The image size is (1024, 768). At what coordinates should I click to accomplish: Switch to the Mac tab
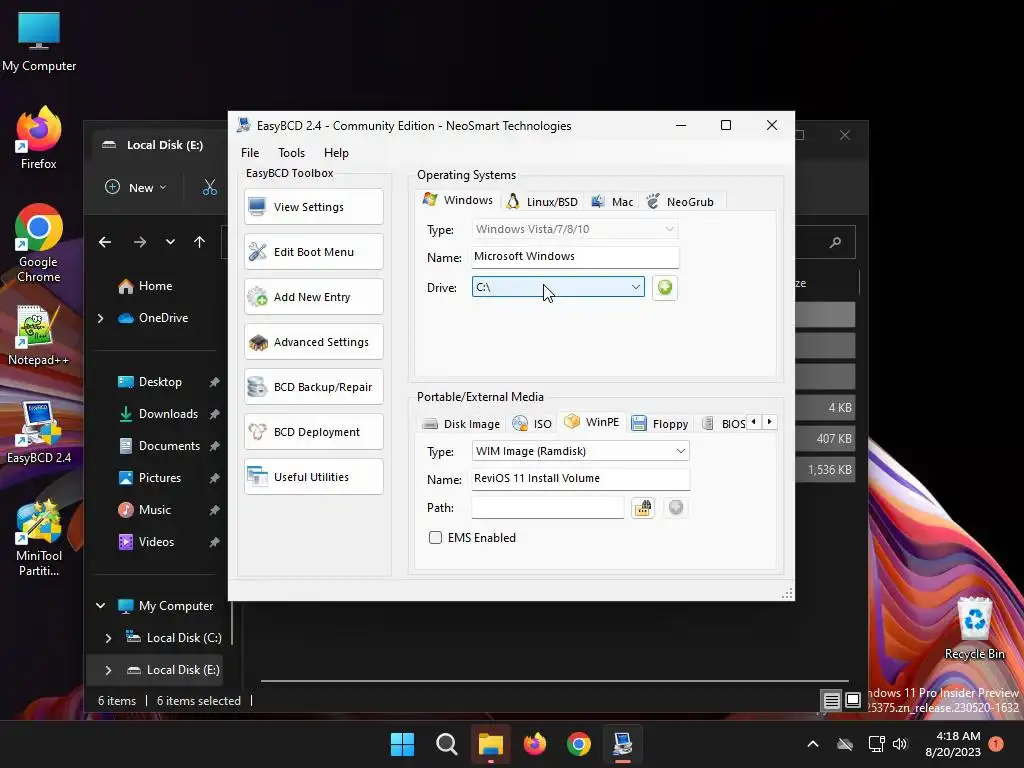coord(612,202)
